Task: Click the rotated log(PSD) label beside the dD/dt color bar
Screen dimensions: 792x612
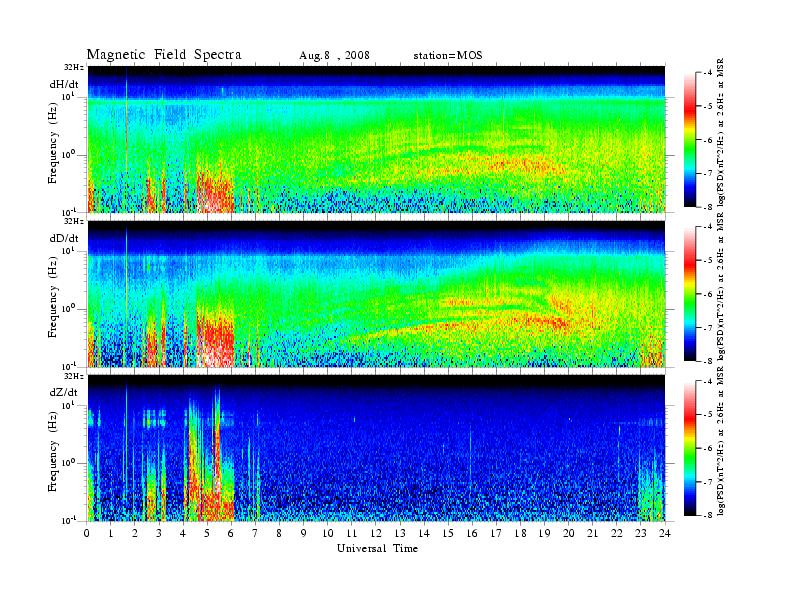Action: (x=721, y=286)
